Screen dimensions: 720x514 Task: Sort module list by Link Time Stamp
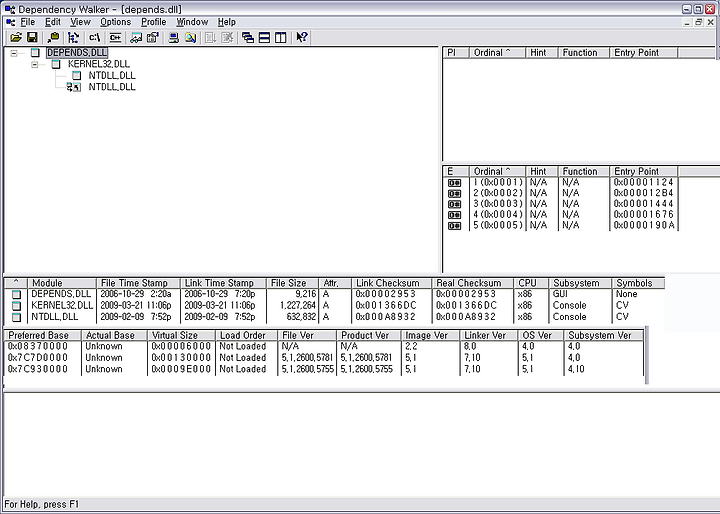[224, 283]
